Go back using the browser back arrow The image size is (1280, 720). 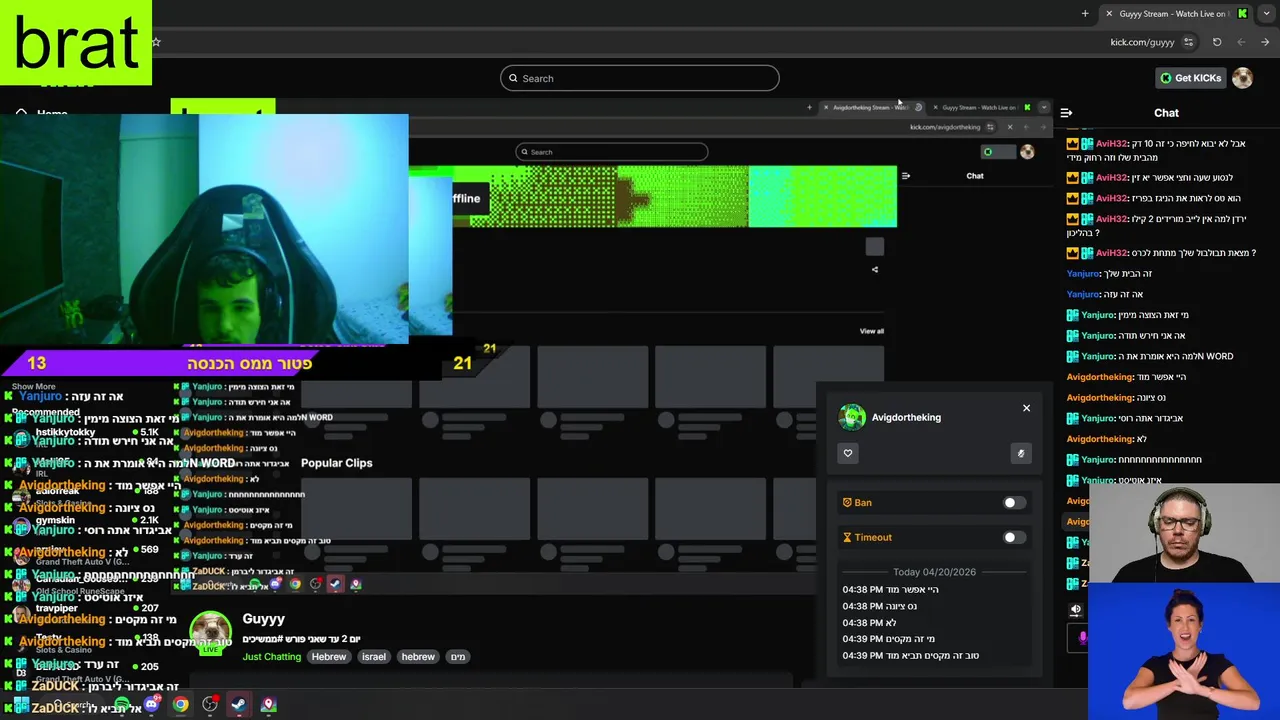1241,42
